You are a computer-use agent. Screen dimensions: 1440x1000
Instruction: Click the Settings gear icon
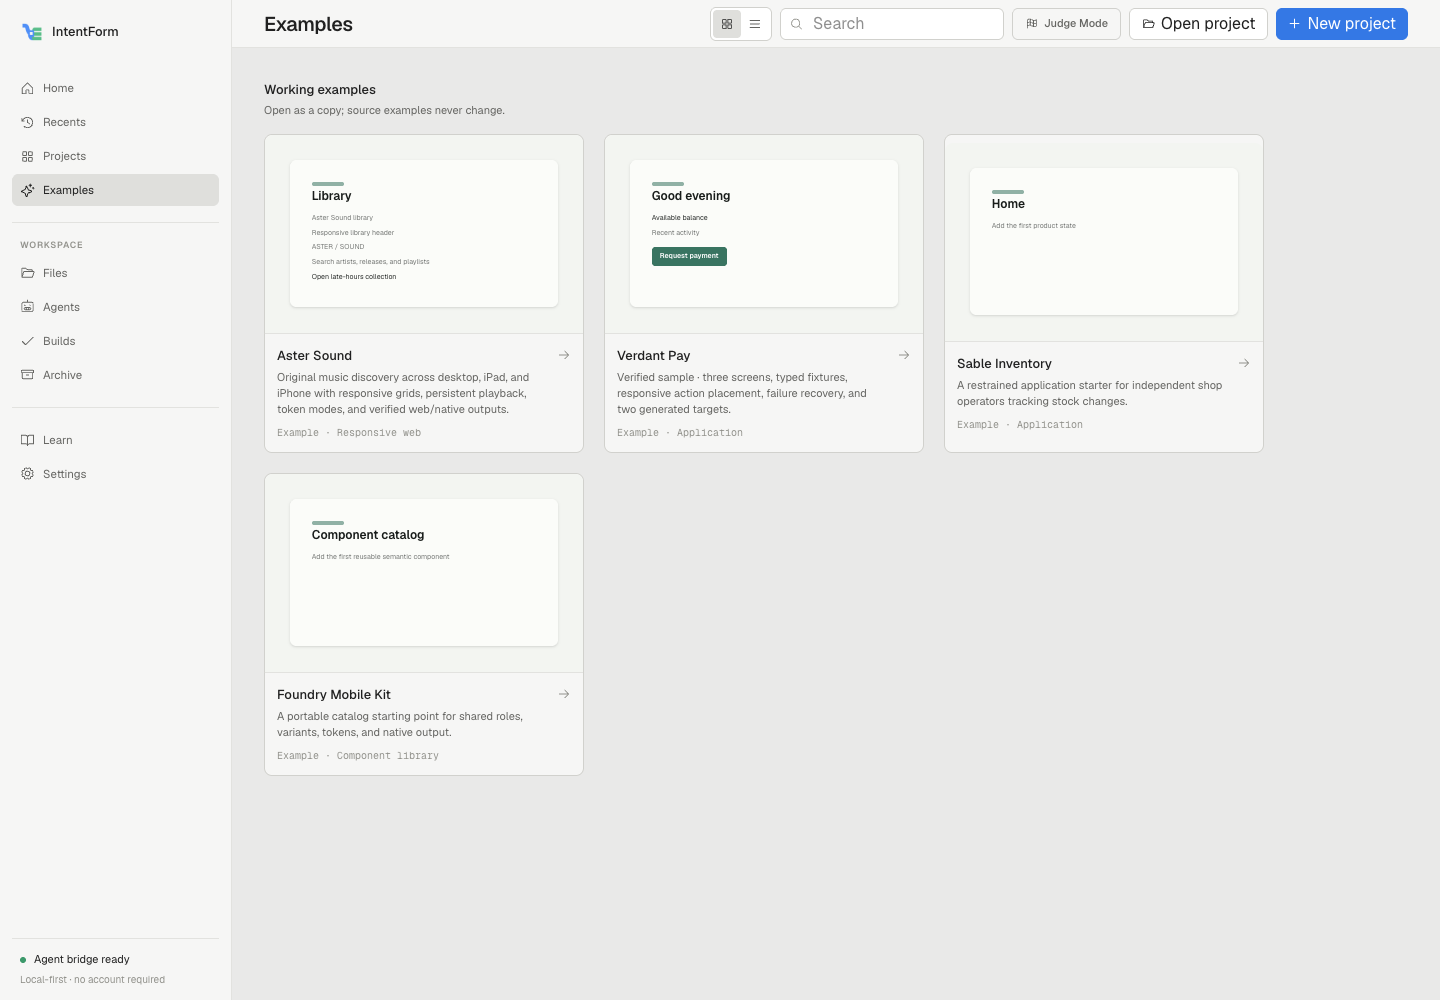(x=28, y=474)
